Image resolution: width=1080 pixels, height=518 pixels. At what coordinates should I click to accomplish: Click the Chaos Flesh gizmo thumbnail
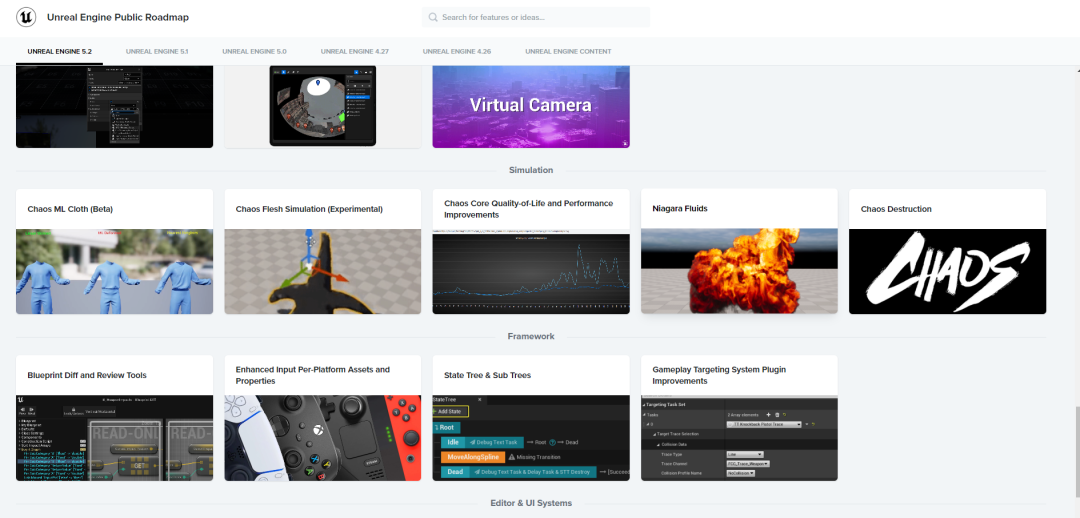click(322, 271)
